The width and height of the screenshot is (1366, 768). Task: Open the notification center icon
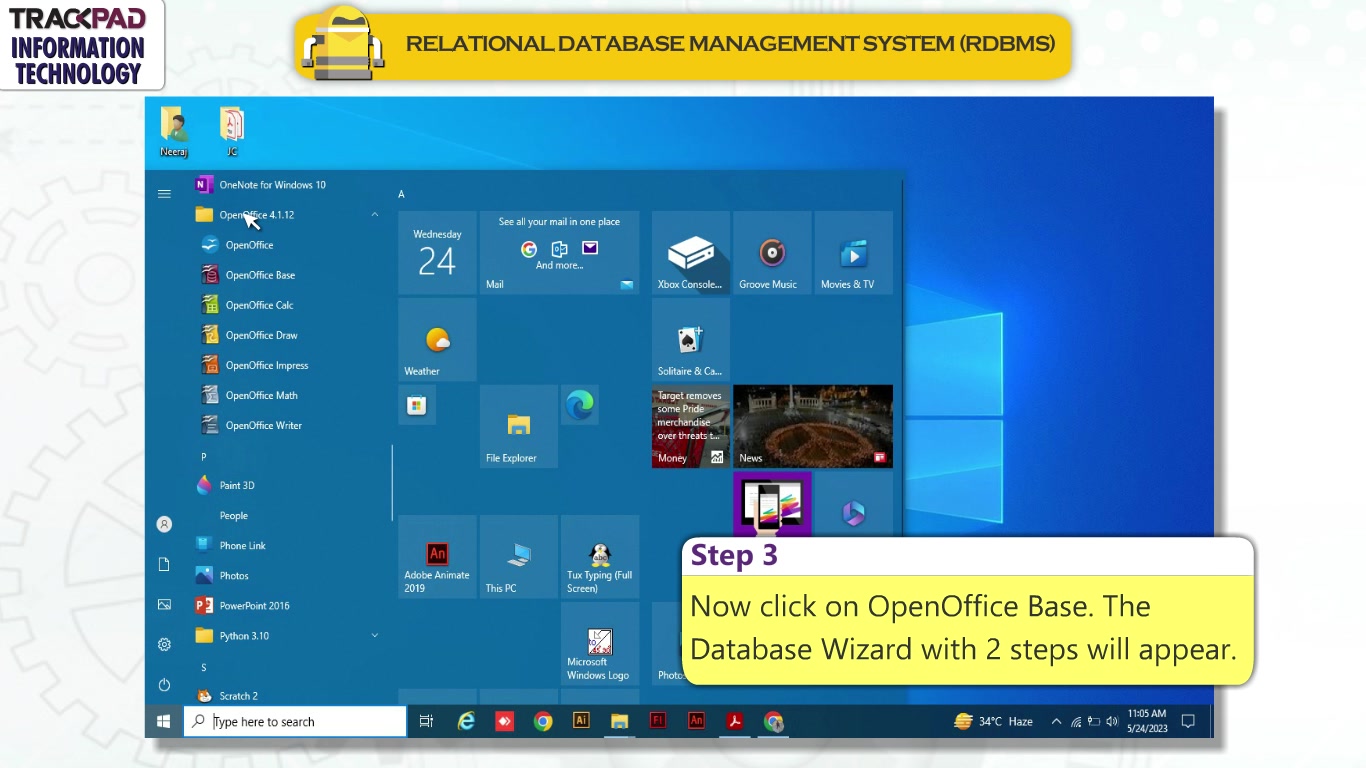[x=1189, y=721]
